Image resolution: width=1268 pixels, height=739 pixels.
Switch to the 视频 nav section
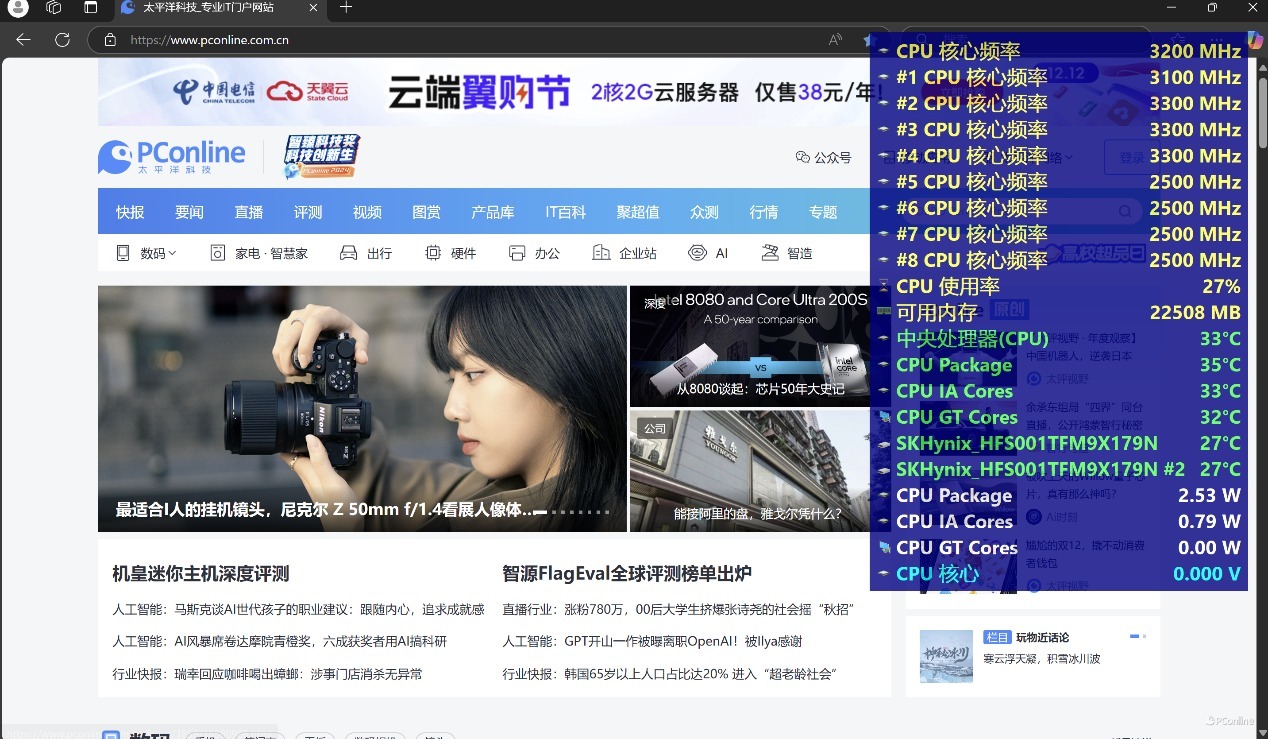[367, 212]
